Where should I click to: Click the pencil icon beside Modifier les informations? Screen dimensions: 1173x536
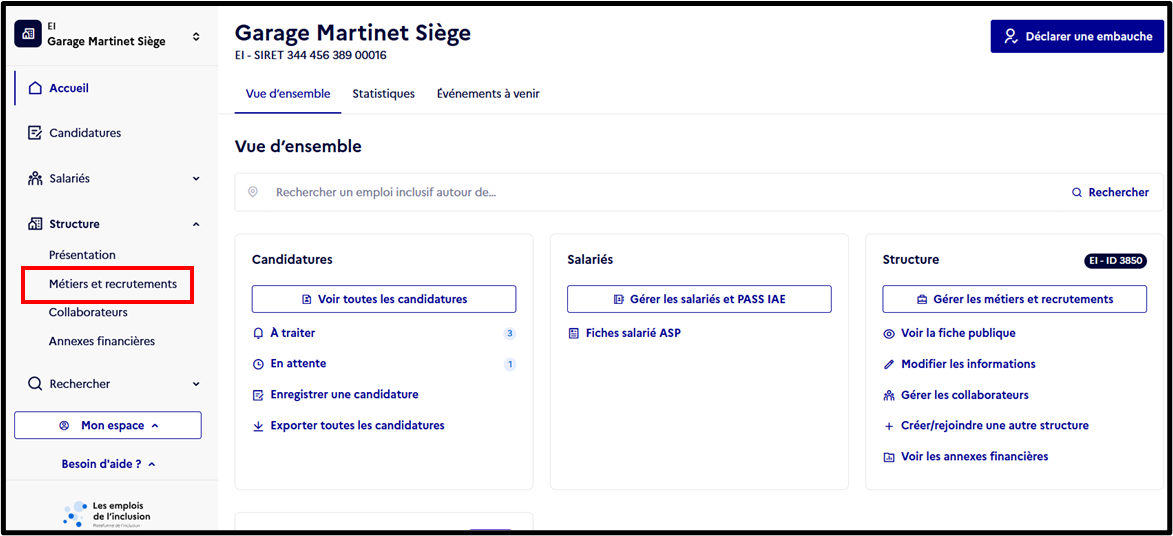point(889,365)
